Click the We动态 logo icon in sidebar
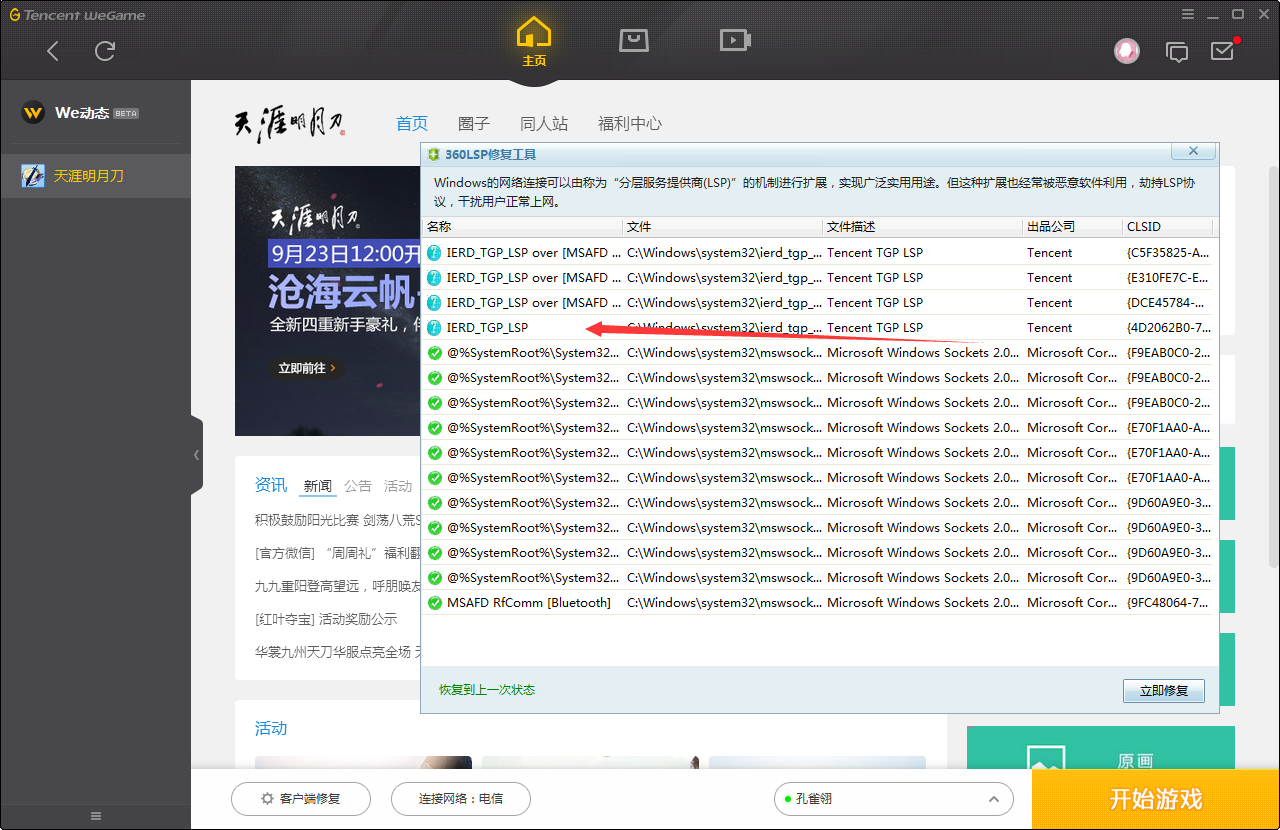The width and height of the screenshot is (1280, 830). point(33,113)
